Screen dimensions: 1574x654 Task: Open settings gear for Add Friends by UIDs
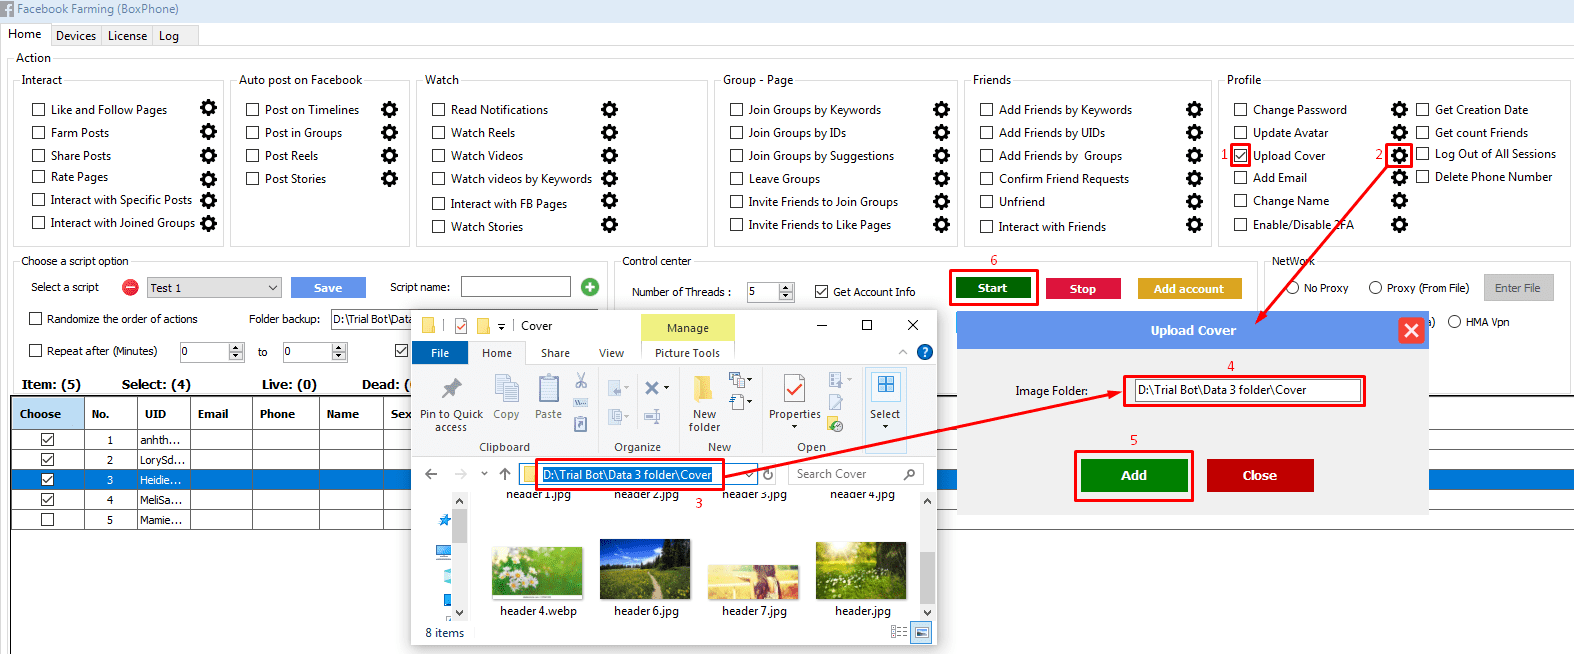point(1194,132)
